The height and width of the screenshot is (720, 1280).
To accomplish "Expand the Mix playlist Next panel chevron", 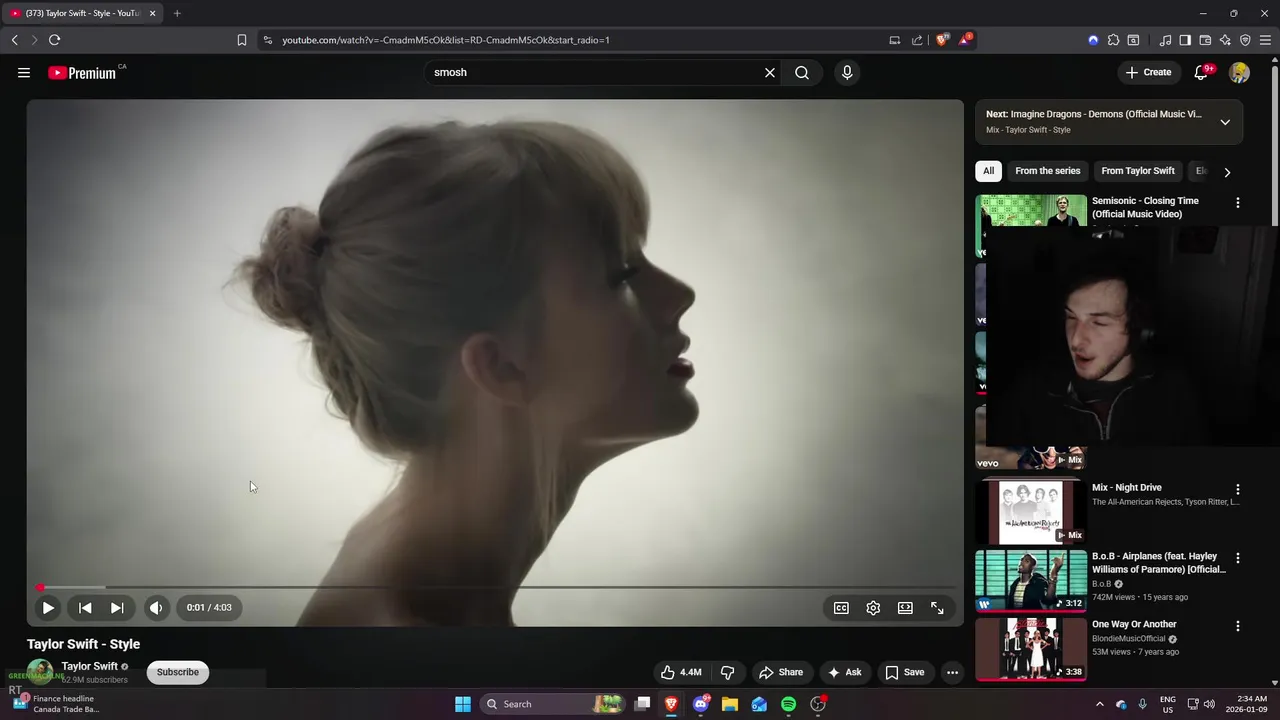I will (x=1225, y=122).
